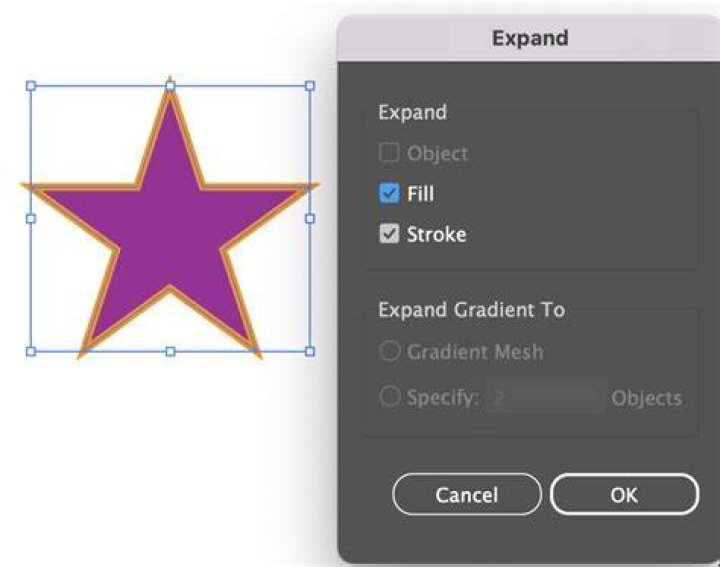
Task: Click the top-center bounding box handle
Action: 170,86
